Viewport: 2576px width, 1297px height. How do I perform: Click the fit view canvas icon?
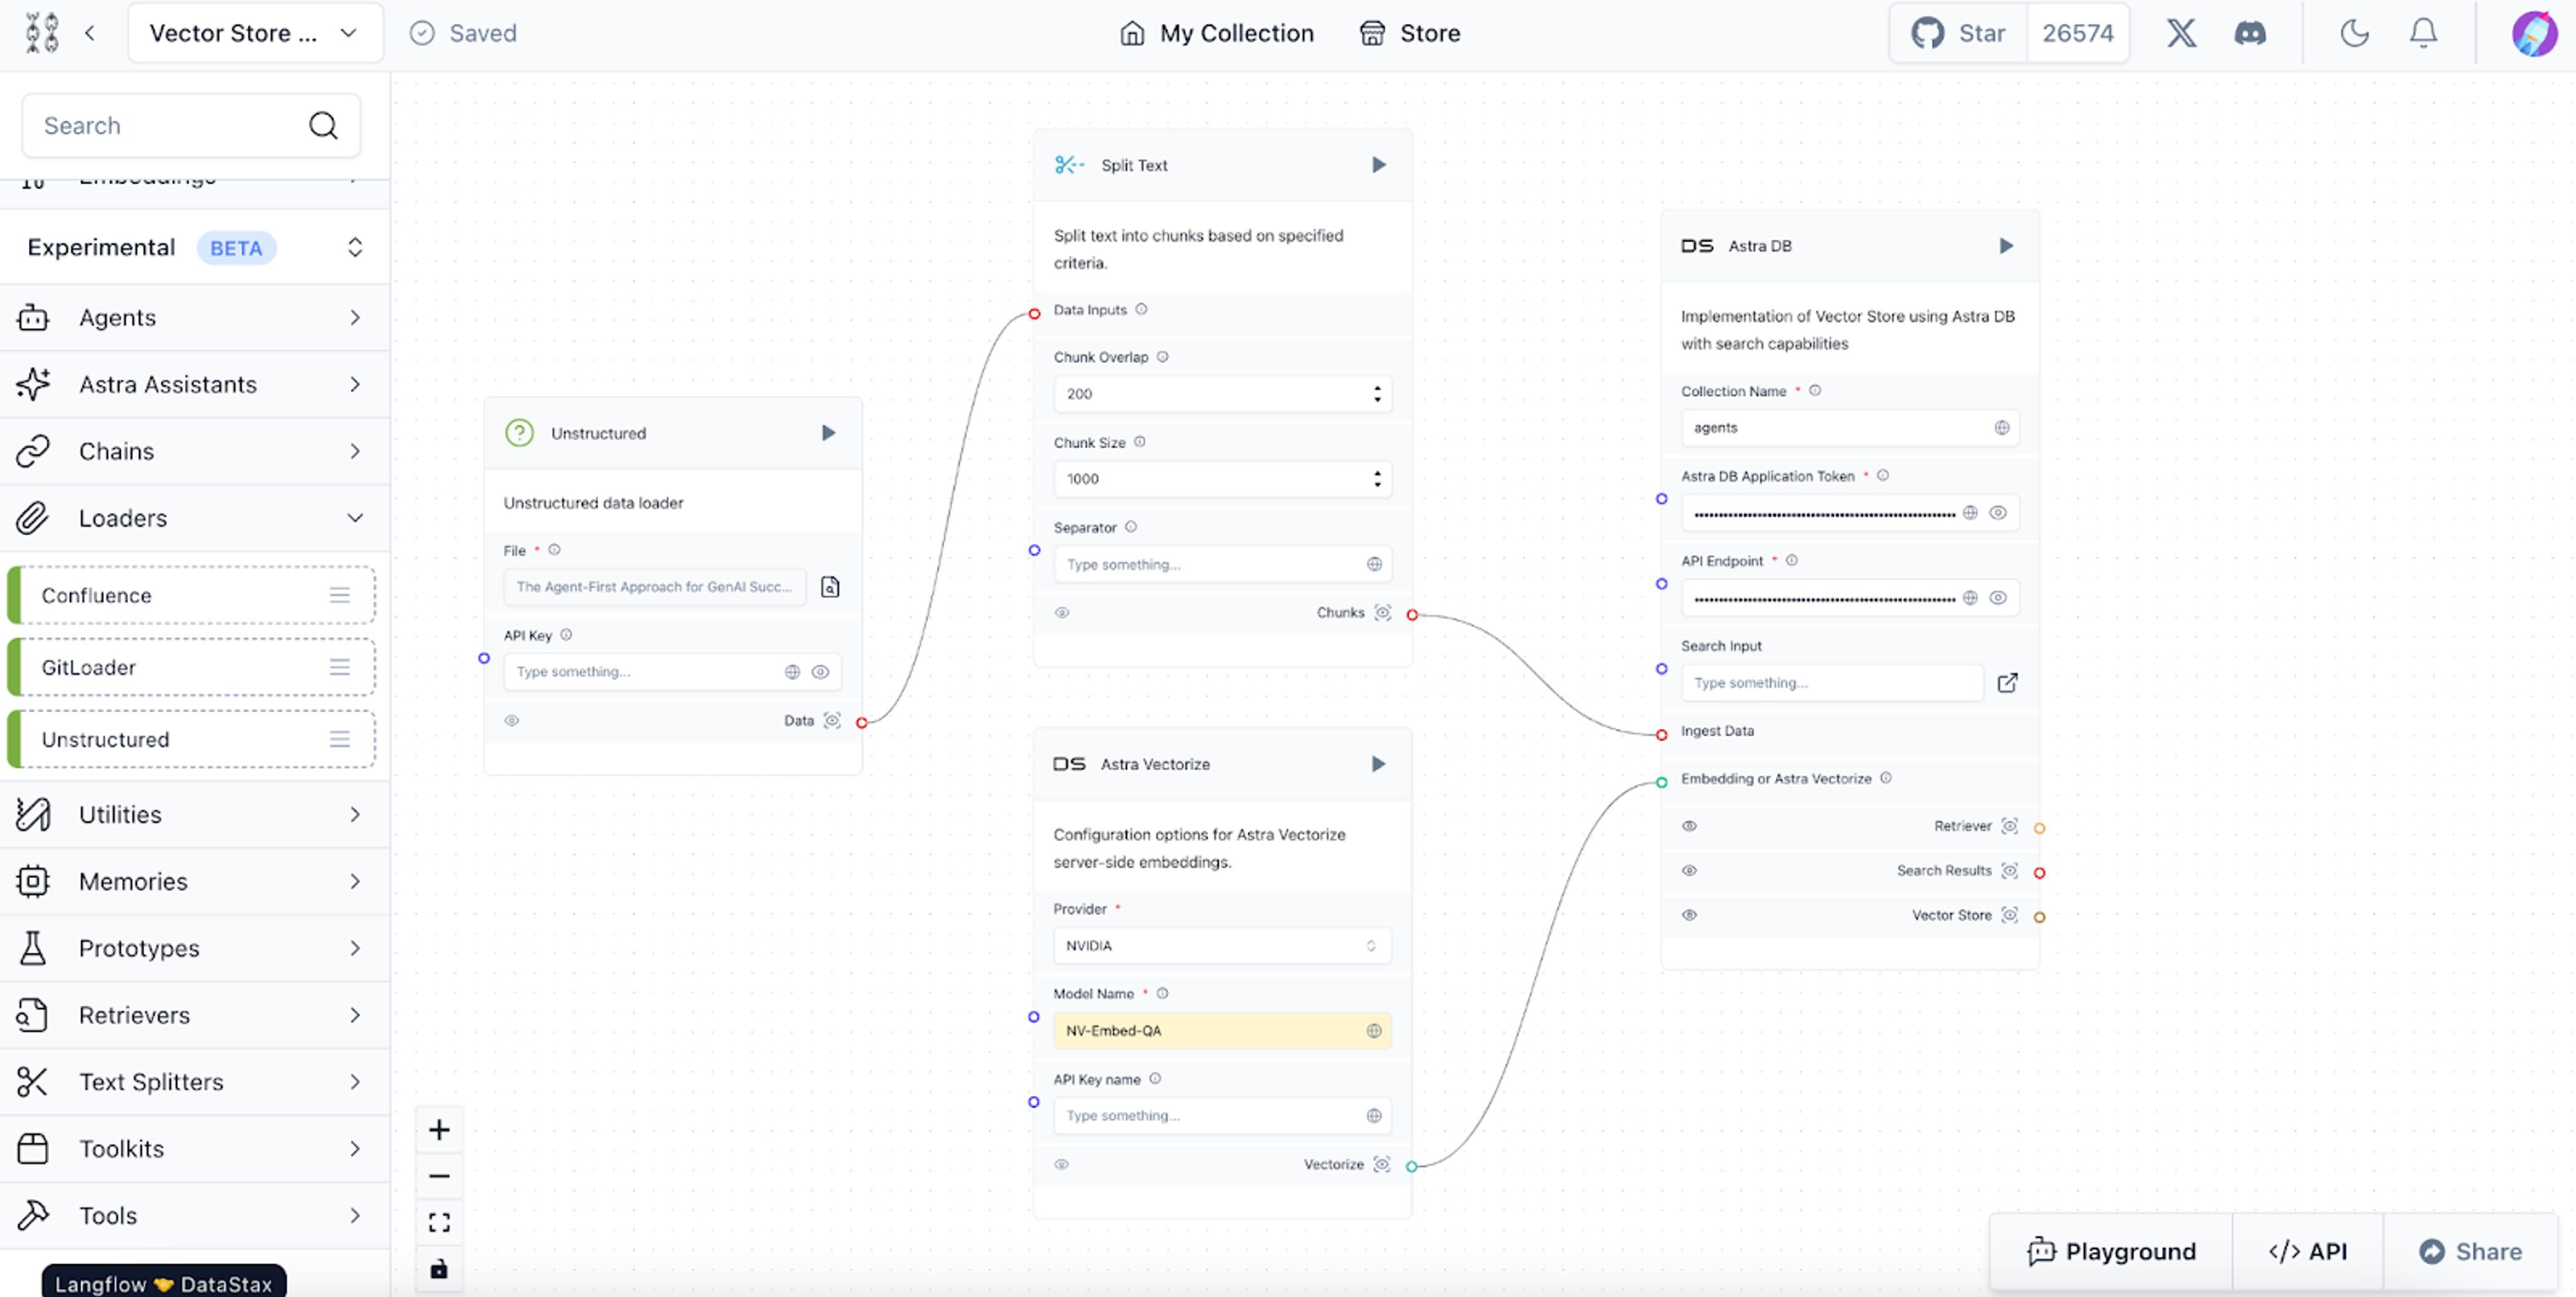coord(439,1222)
